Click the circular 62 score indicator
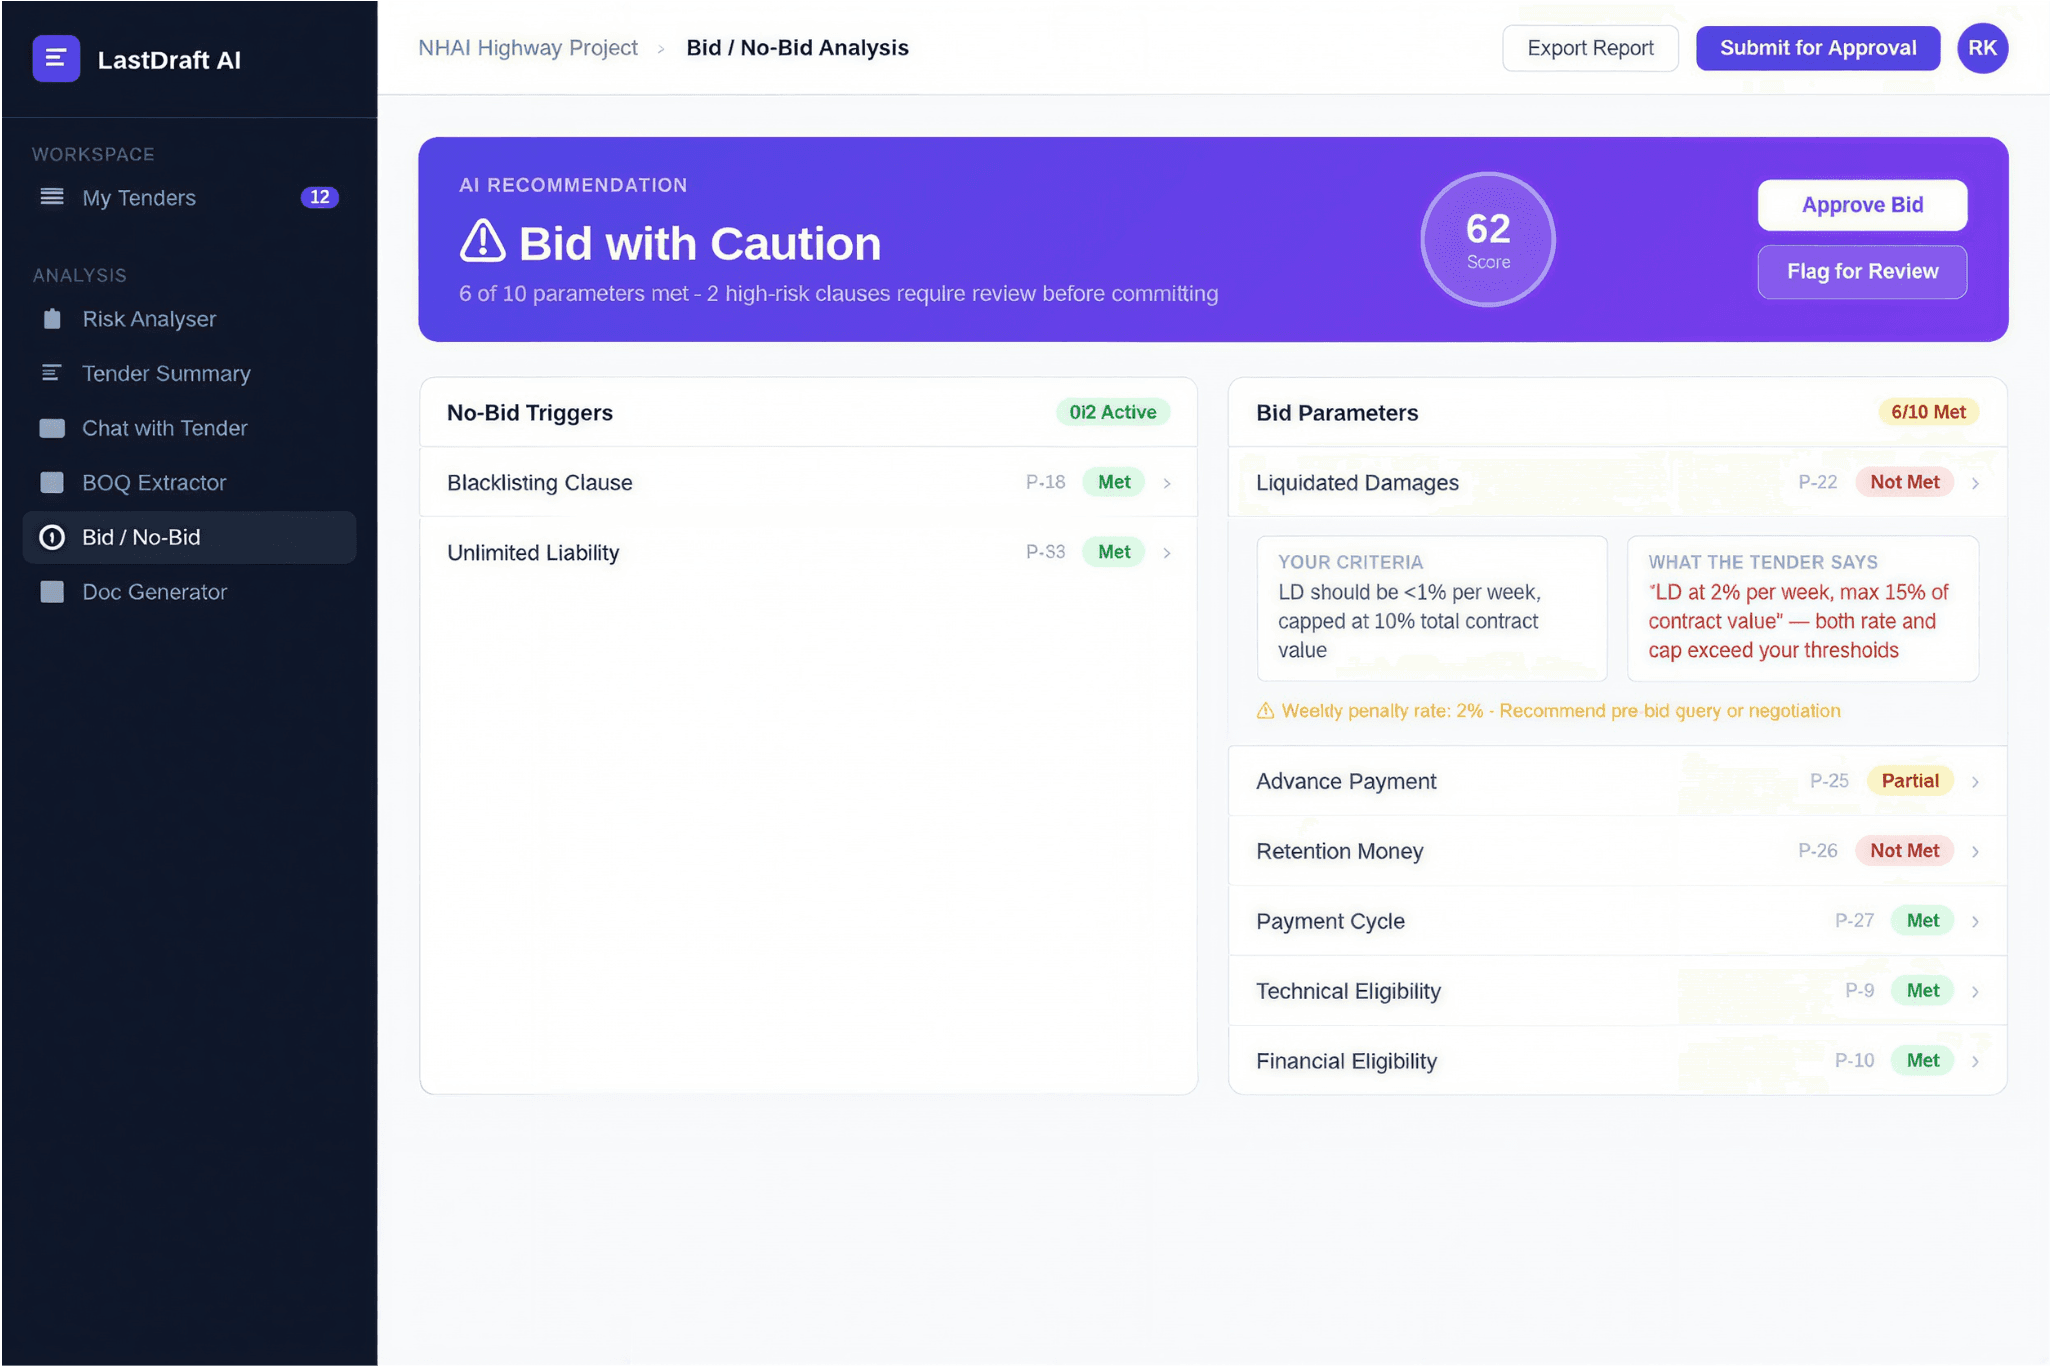This screenshot has height=1368, width=2050. [1487, 239]
